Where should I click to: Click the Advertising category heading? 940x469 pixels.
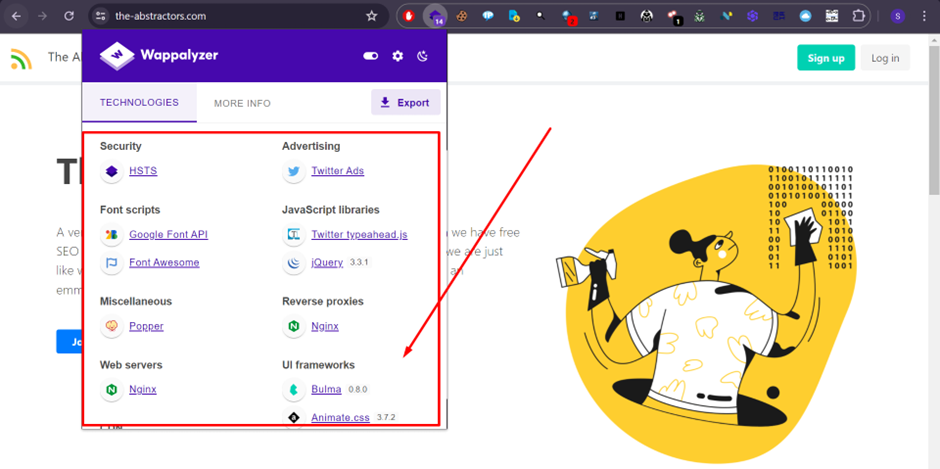click(311, 146)
